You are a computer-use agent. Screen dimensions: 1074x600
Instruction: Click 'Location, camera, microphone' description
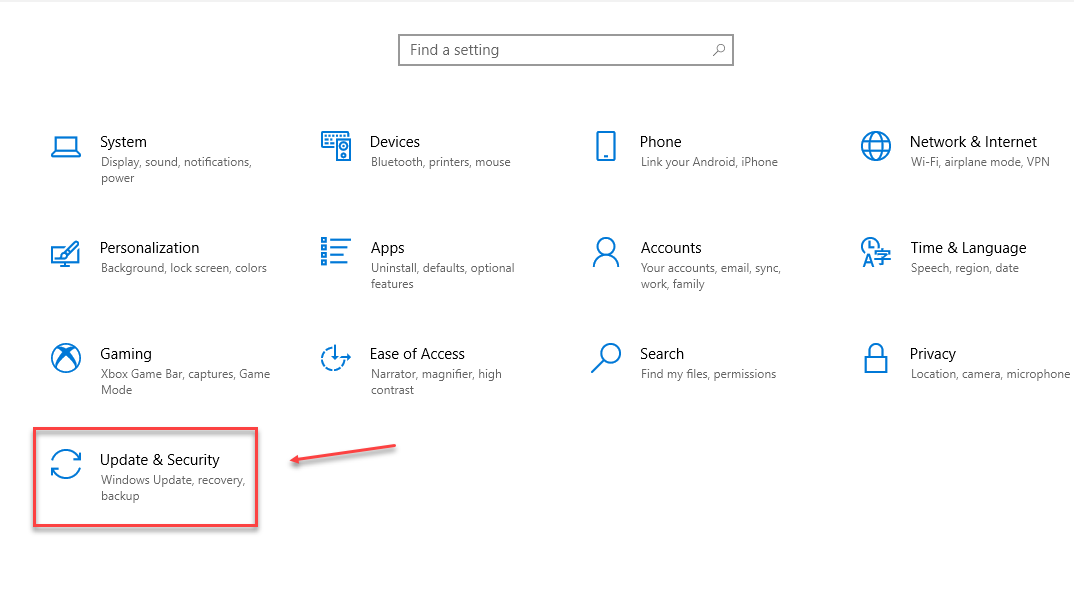[990, 374]
